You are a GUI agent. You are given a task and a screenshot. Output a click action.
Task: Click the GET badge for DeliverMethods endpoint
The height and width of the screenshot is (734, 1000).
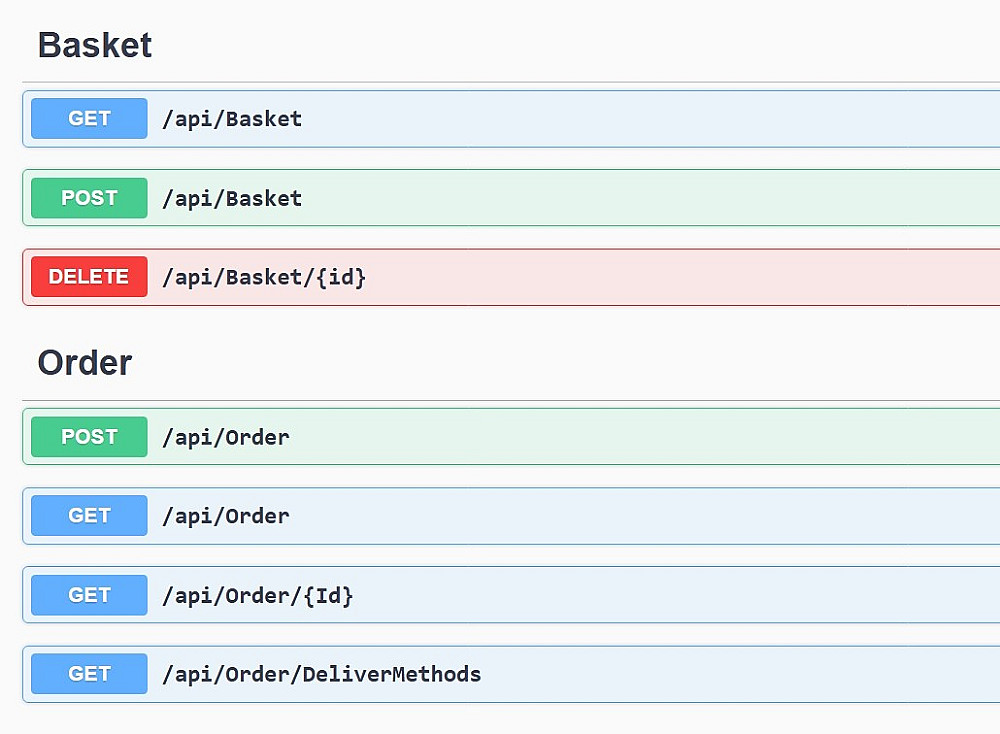(x=89, y=674)
